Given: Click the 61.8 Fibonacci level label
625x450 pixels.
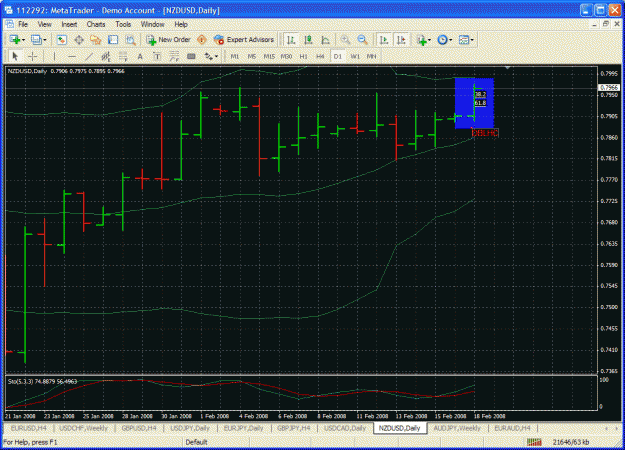Looking at the screenshot, I should 480,103.
